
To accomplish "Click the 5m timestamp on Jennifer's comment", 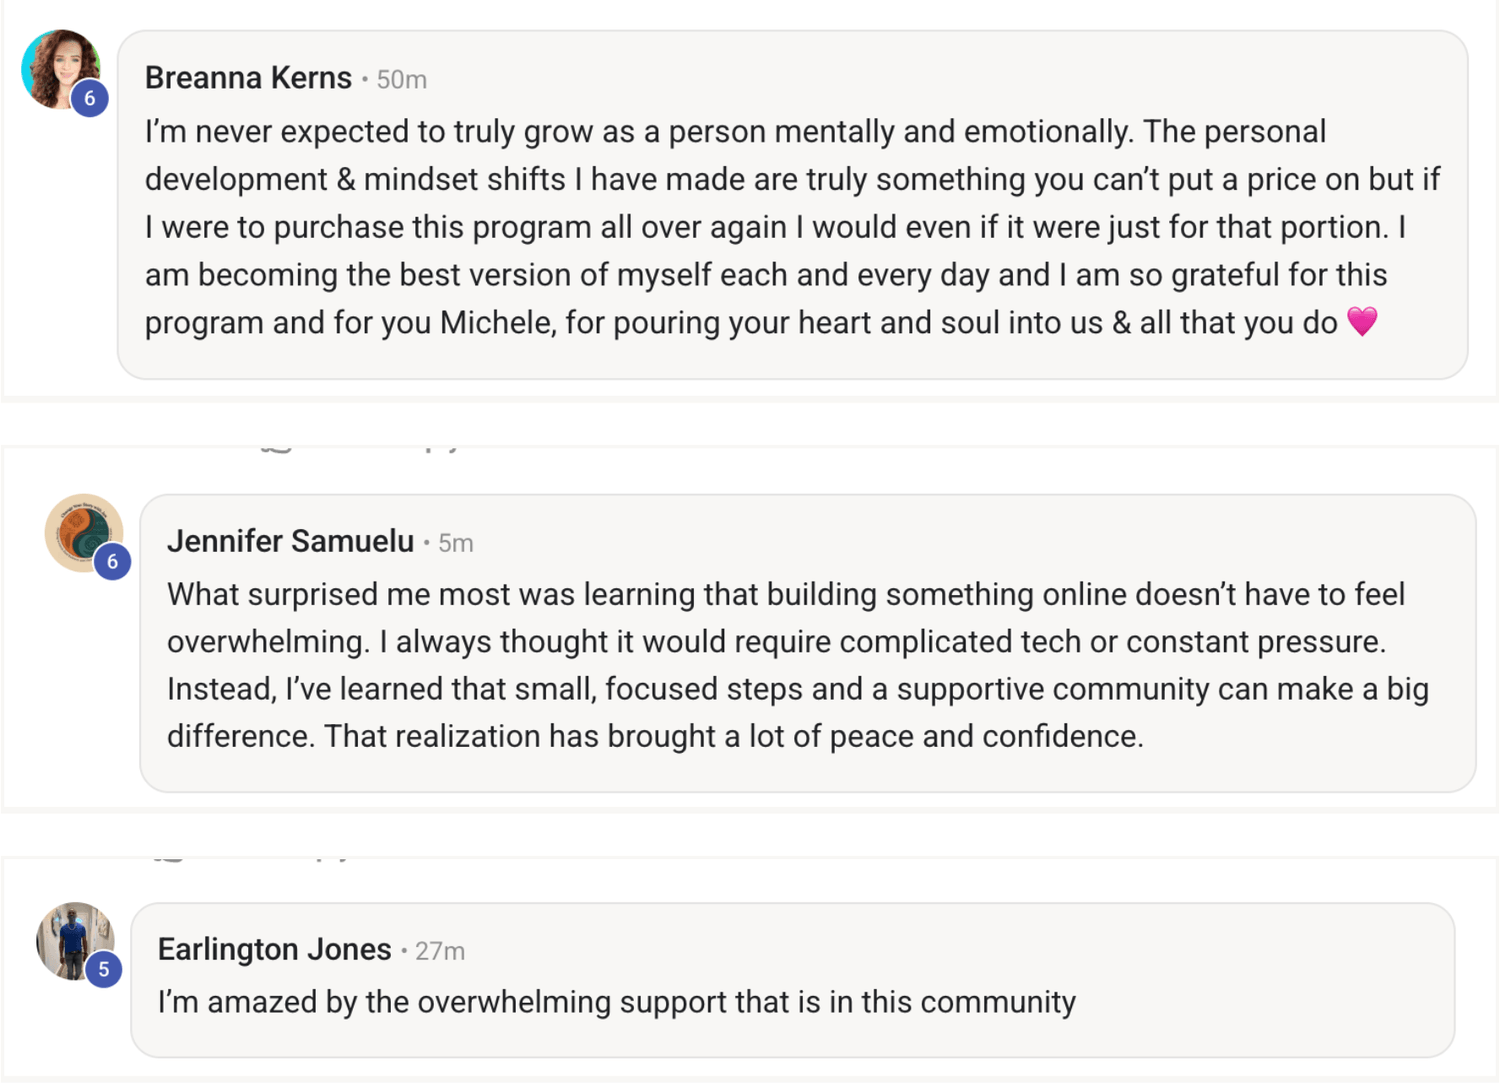I will (x=456, y=544).
